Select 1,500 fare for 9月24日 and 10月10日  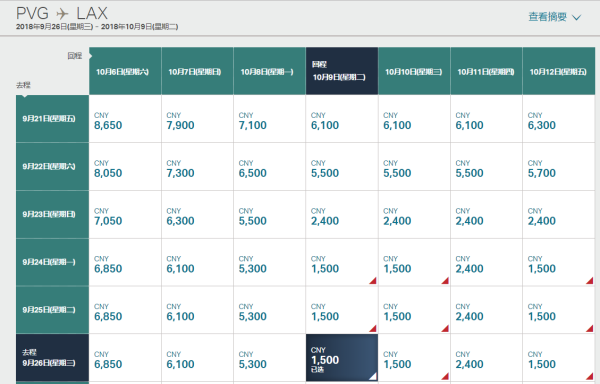[x=414, y=262]
